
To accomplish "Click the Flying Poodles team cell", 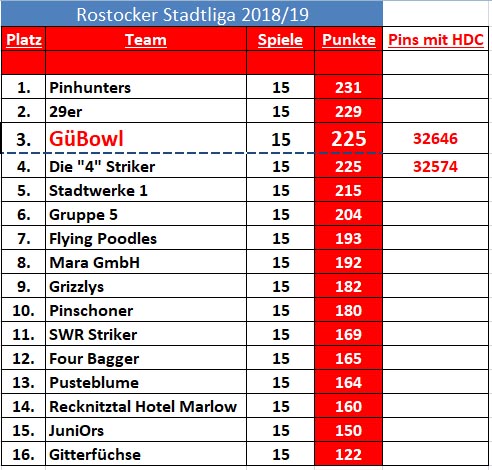I will 146,238.
